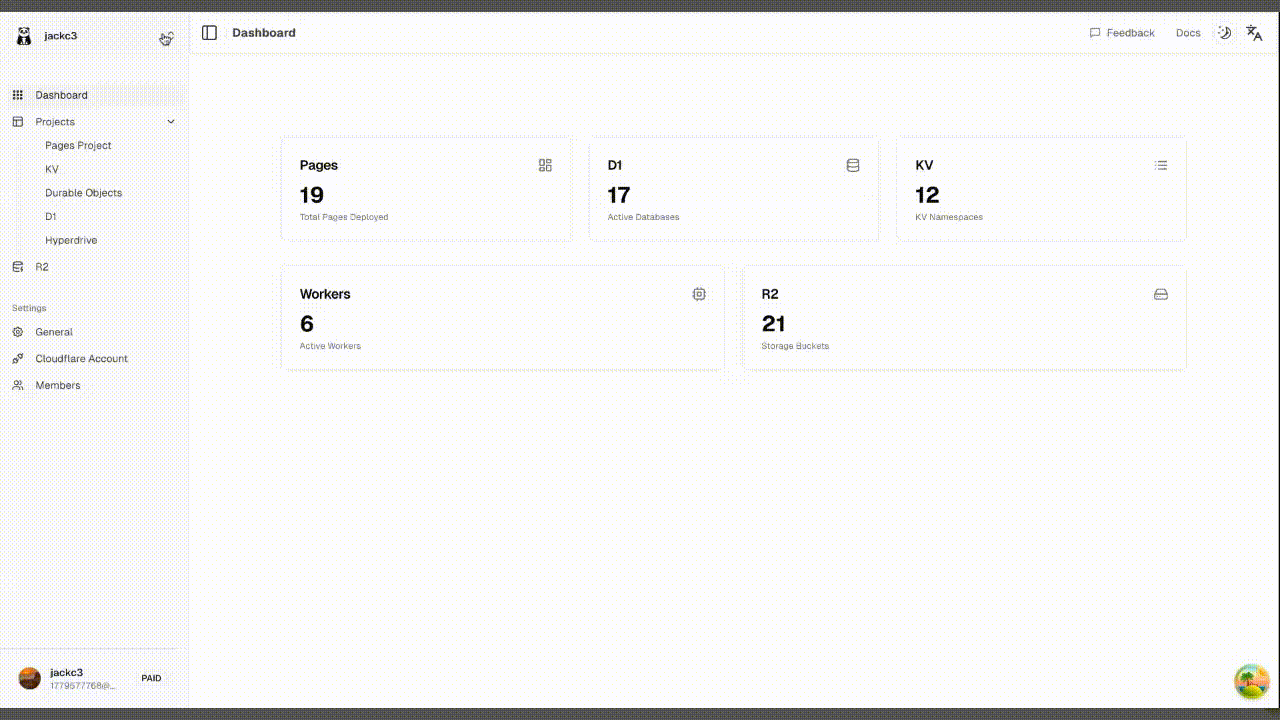This screenshot has height=720, width=1280.
Task: Click the bucket icon on the R2 card
Action: 1160,294
